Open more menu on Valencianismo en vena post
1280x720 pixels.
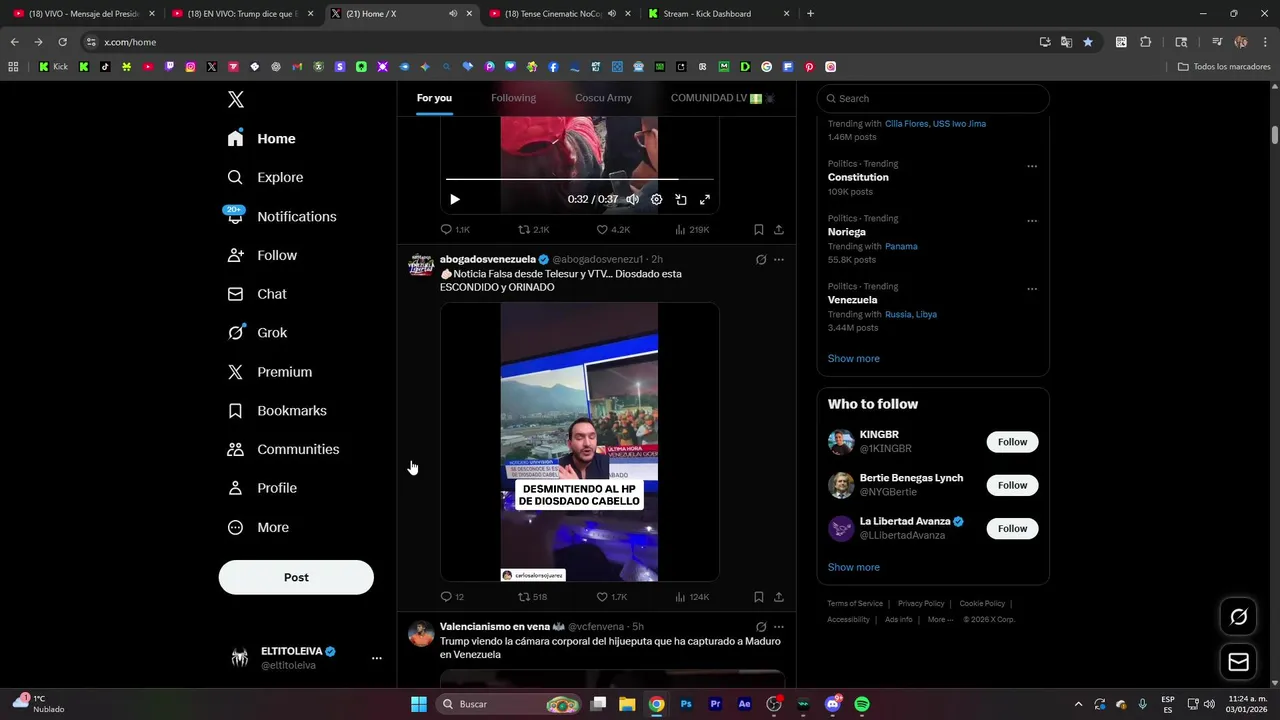tap(779, 627)
